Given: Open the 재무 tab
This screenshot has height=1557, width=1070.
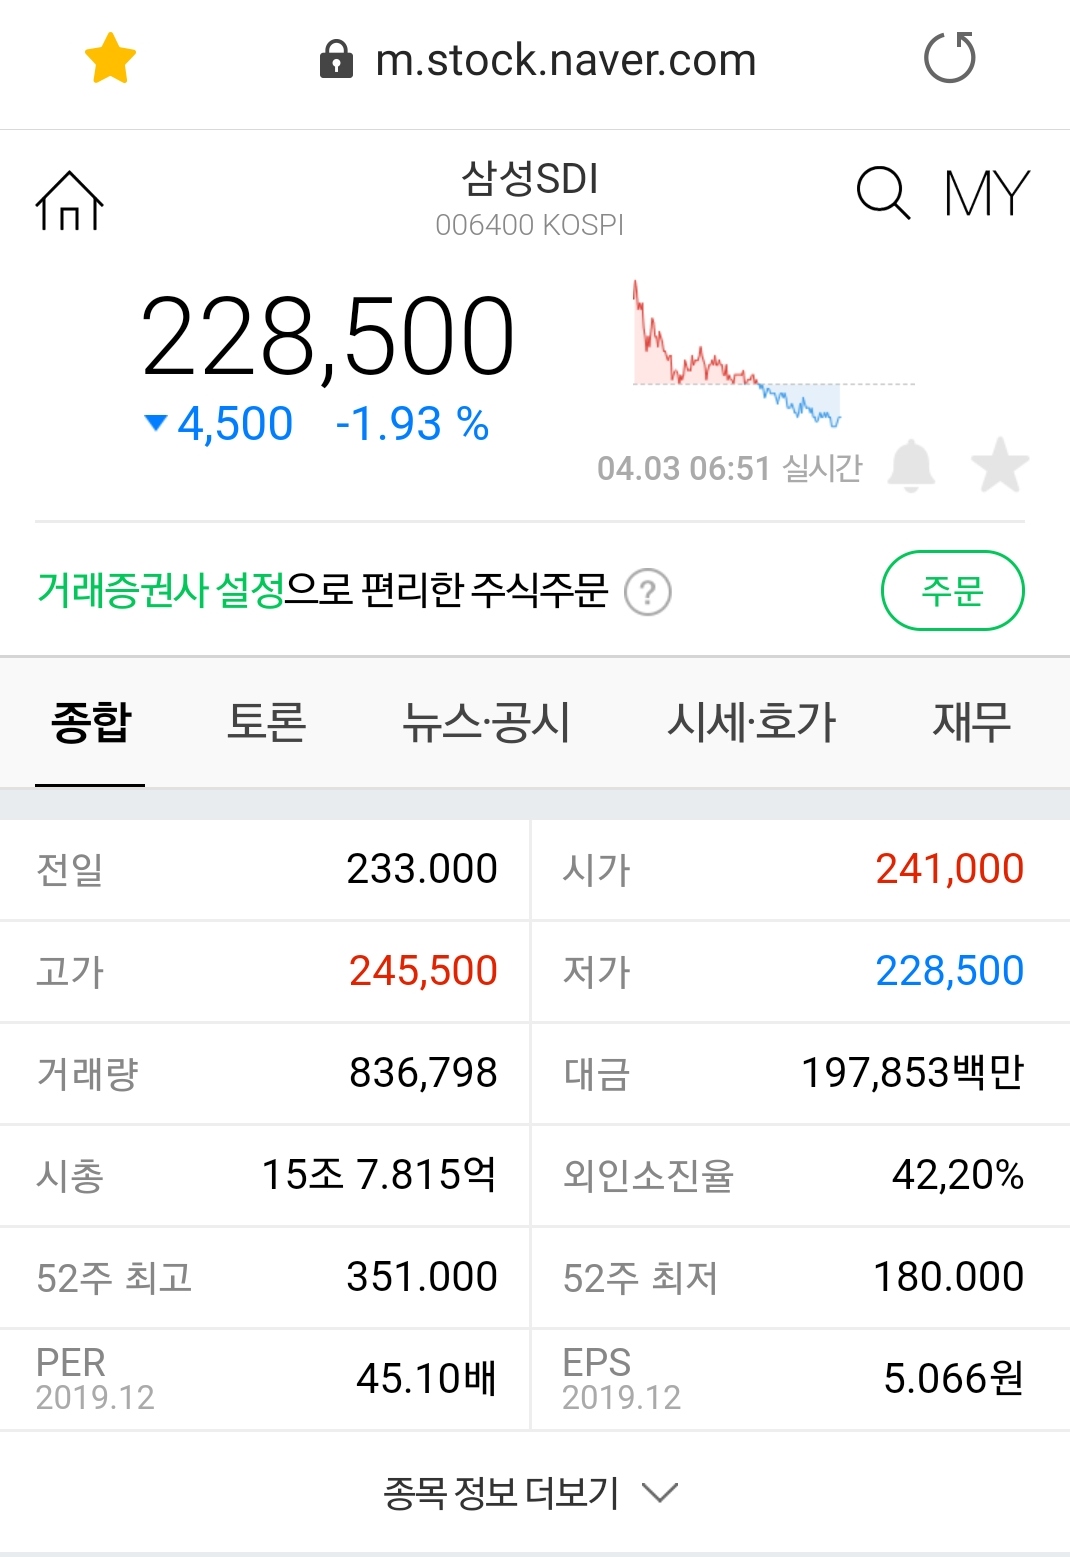Looking at the screenshot, I should coord(971,722).
